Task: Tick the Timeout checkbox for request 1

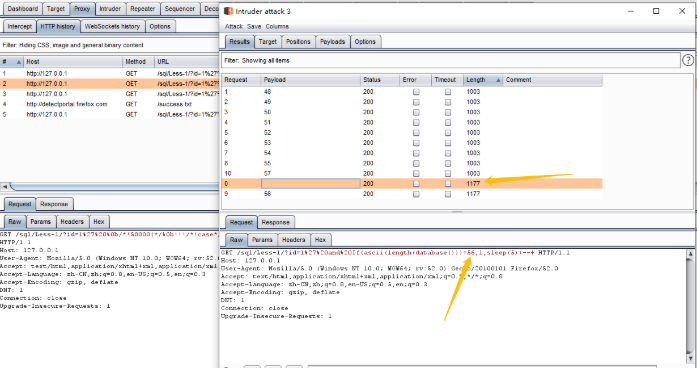Action: point(448,92)
